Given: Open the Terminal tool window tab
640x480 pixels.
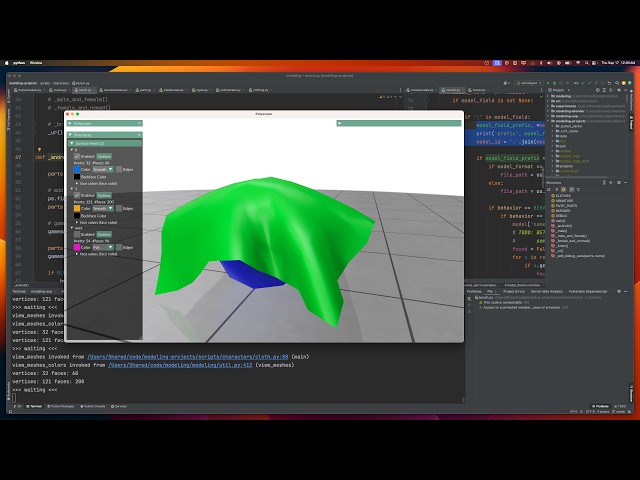Looking at the screenshot, I should click(x=34, y=407).
